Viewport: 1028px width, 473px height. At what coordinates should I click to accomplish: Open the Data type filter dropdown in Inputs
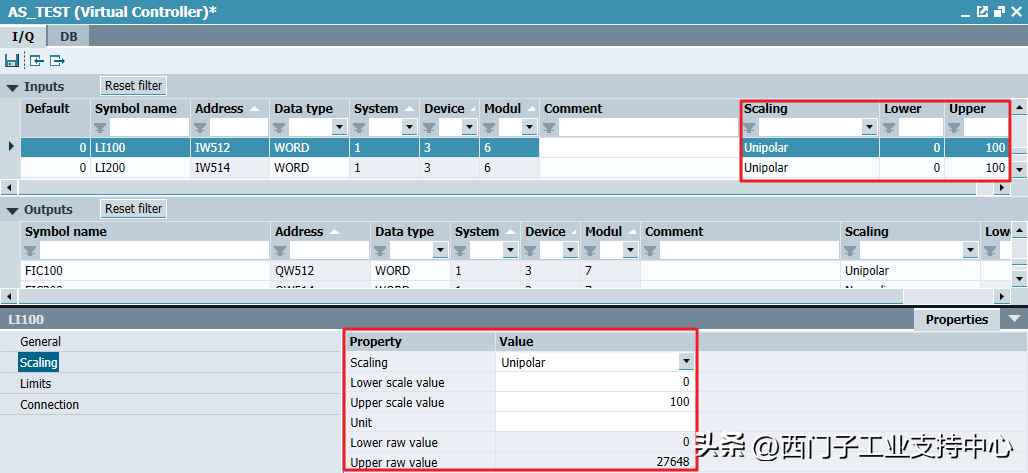339,128
